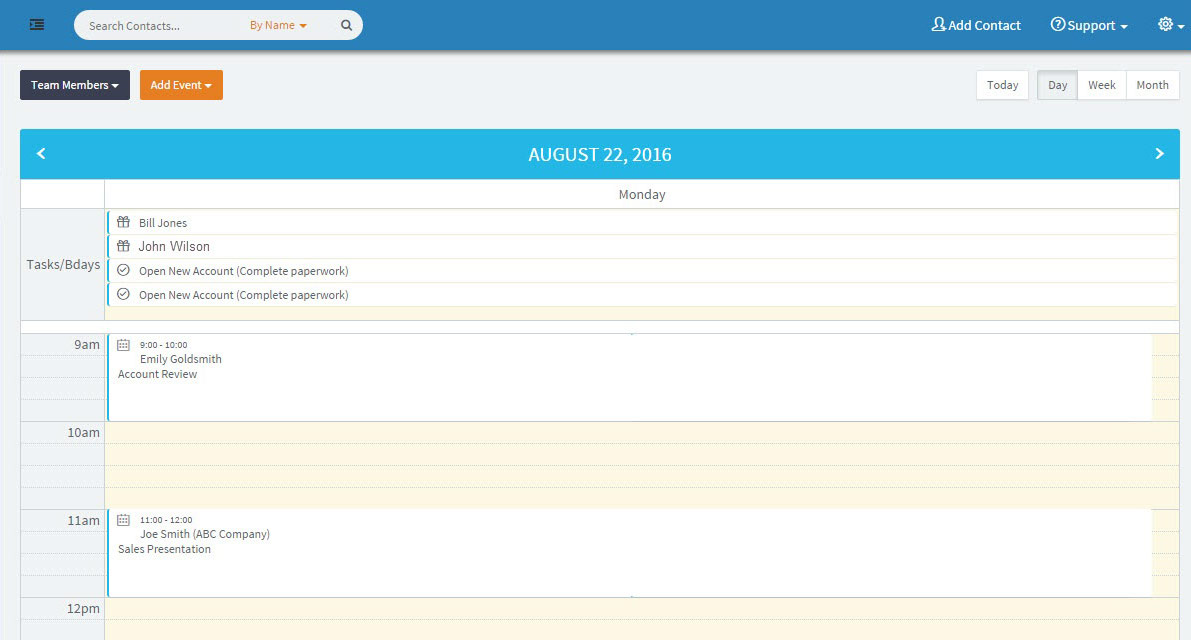The height and width of the screenshot is (640, 1191).
Task: Open the Support dropdown menu
Action: point(1089,25)
